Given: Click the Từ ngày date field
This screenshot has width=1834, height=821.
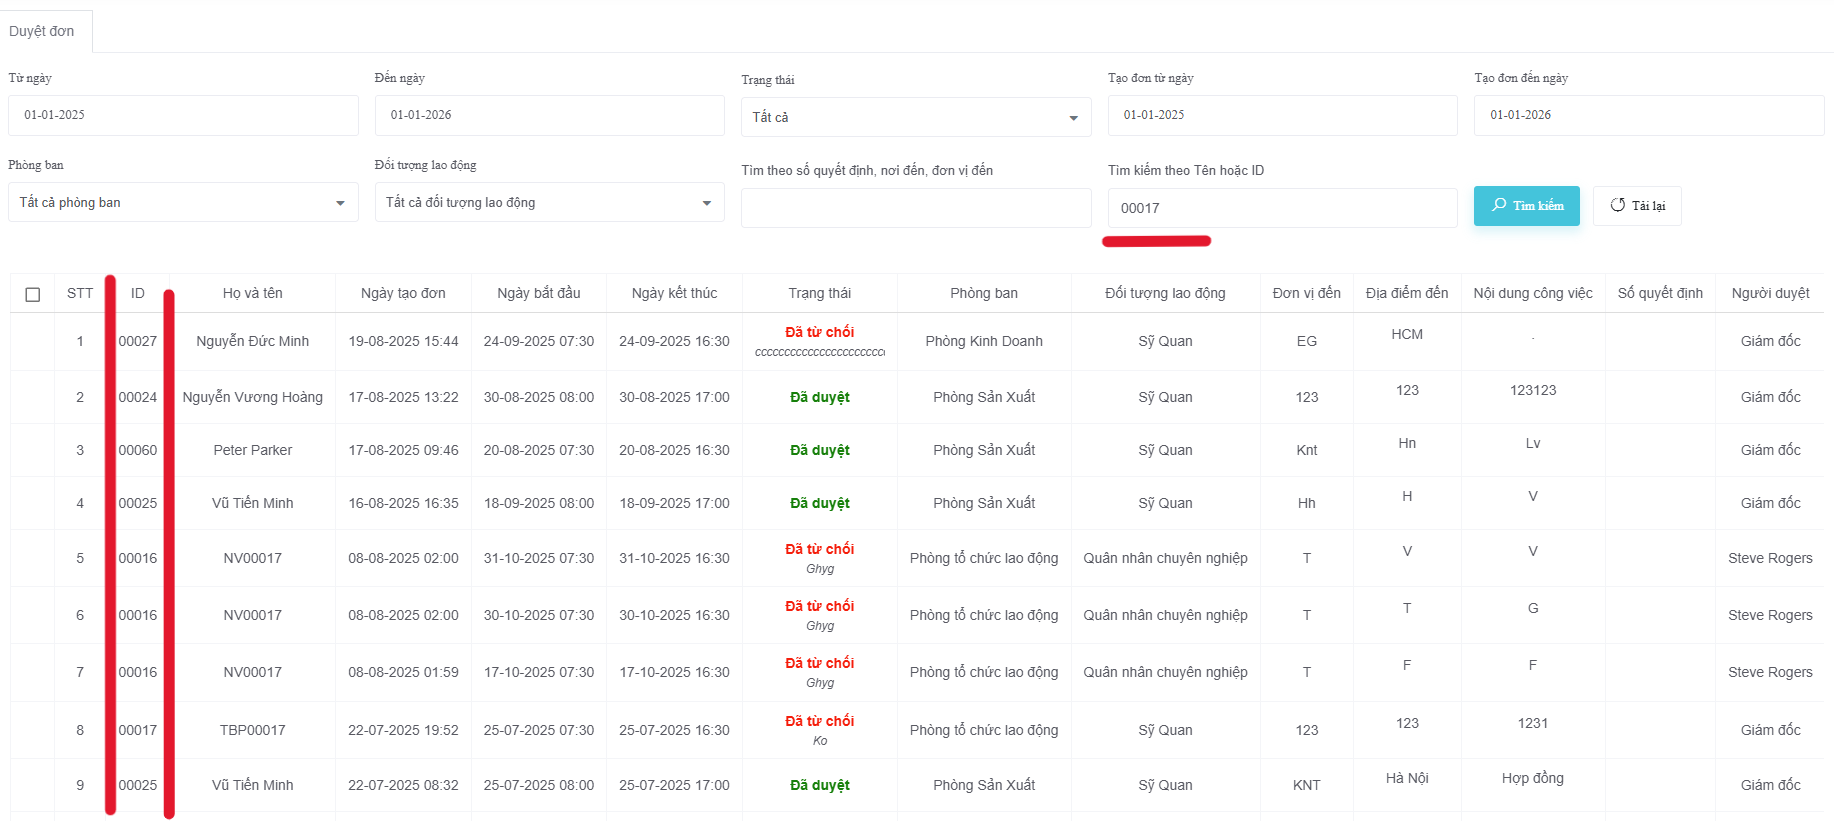Looking at the screenshot, I should pyautogui.click(x=183, y=115).
